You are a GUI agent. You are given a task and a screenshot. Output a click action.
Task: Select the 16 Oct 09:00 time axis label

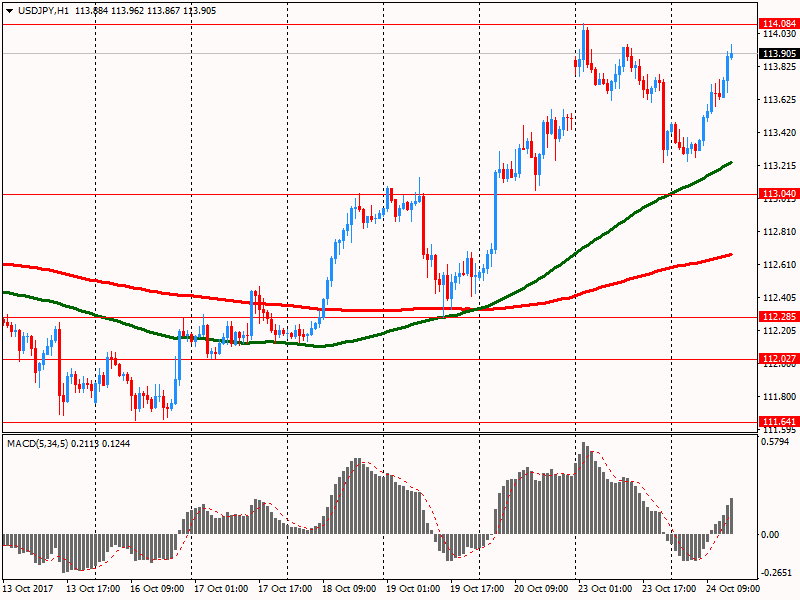tap(157, 589)
